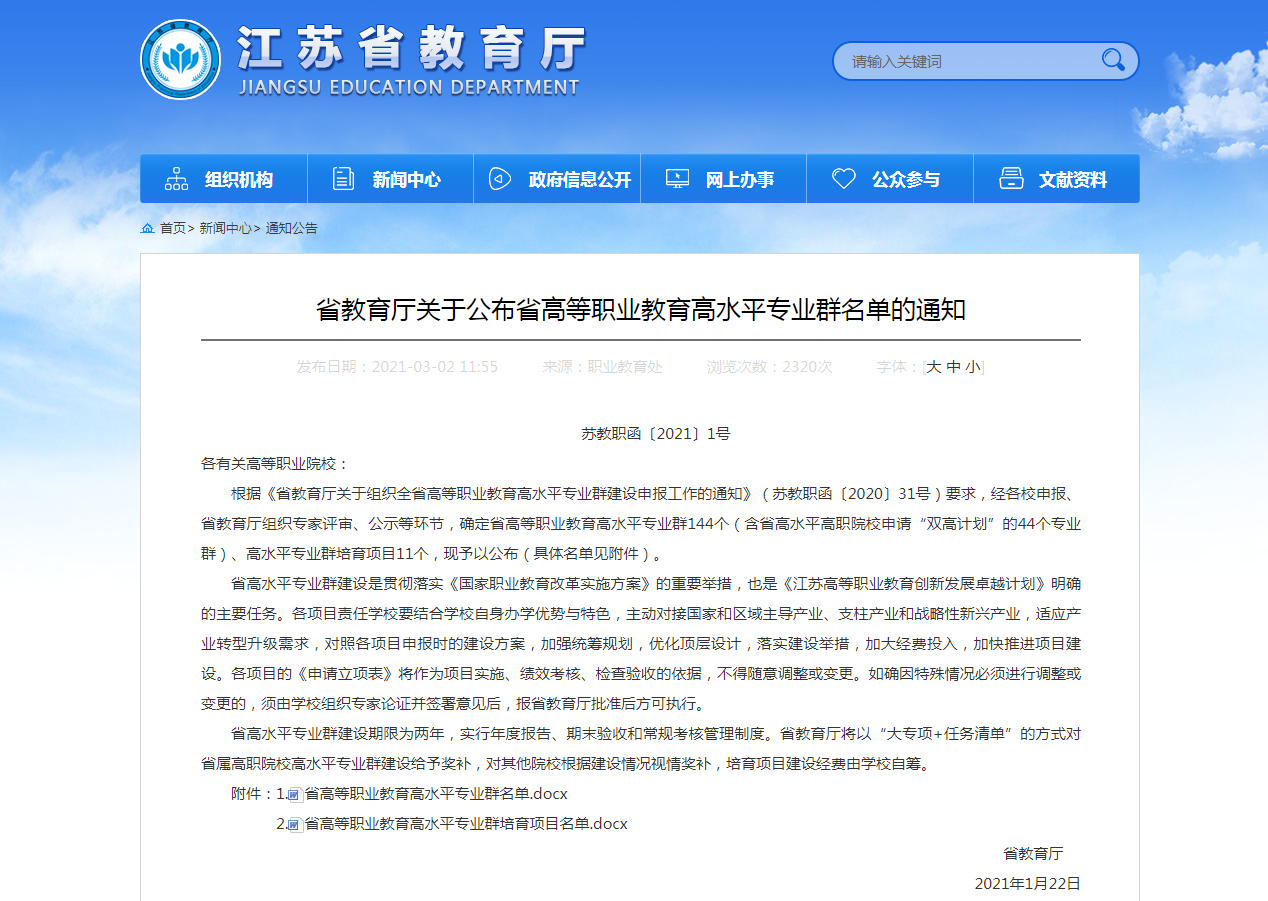Image resolution: width=1268 pixels, height=901 pixels.
Task: Click the paperclip icon on attachment 1
Action: (x=294, y=793)
